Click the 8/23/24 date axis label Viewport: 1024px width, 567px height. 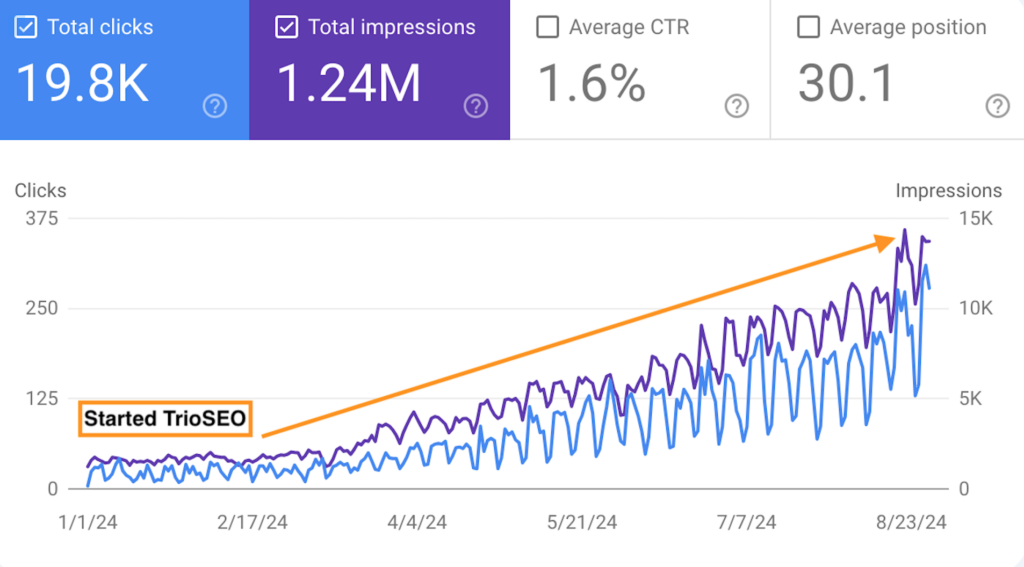909,522
